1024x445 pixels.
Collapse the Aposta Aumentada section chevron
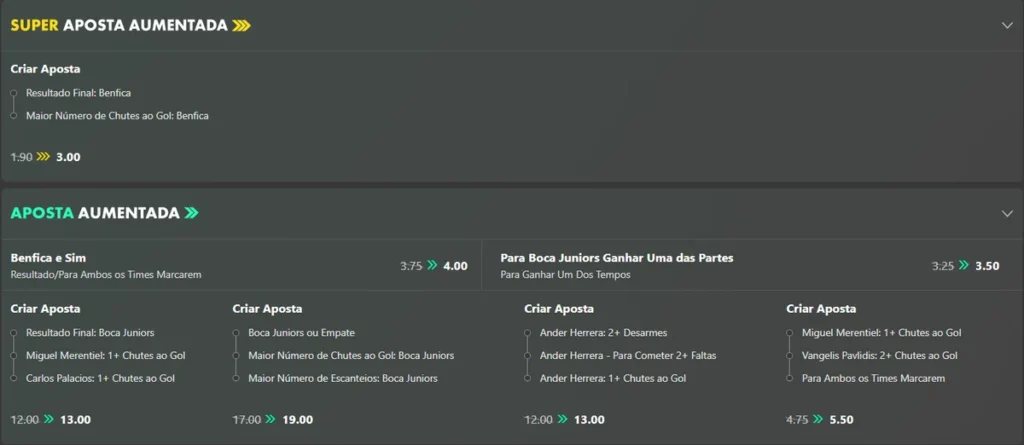click(1006, 214)
